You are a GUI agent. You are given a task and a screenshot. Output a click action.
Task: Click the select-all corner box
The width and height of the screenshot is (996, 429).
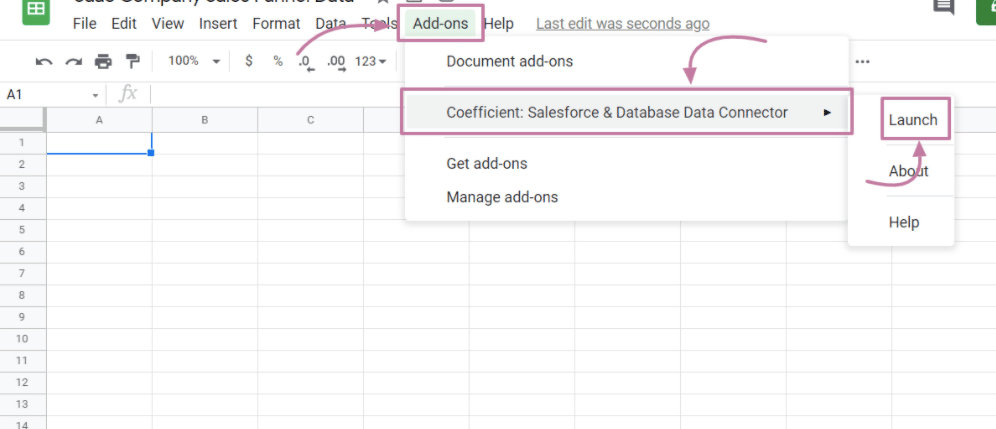tap(22, 119)
